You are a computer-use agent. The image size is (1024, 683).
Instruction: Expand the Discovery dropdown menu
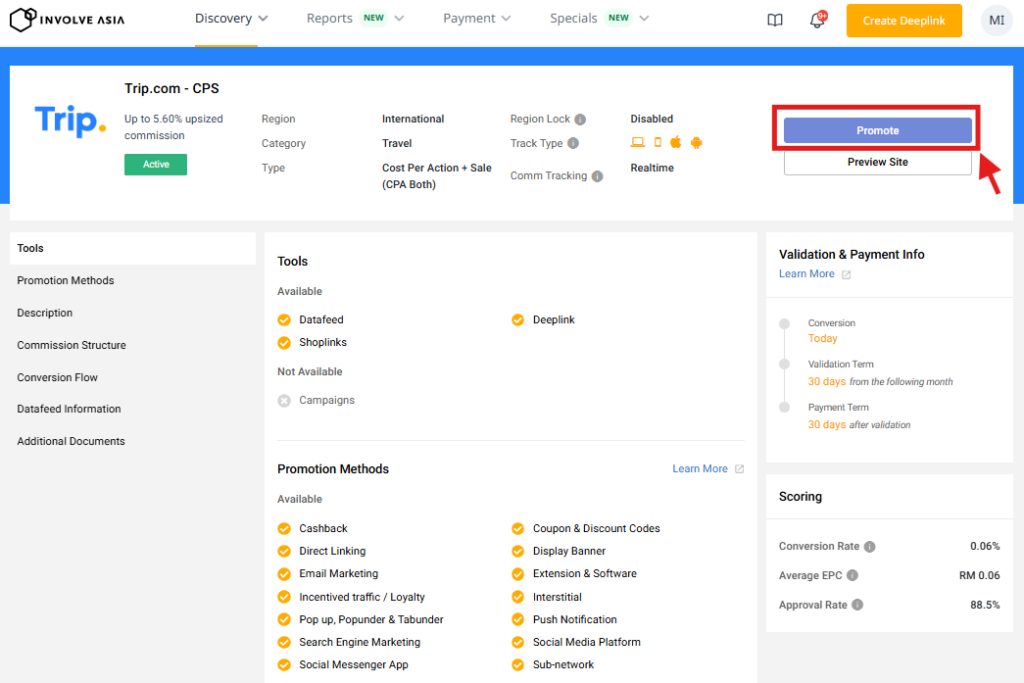pyautogui.click(x=231, y=19)
